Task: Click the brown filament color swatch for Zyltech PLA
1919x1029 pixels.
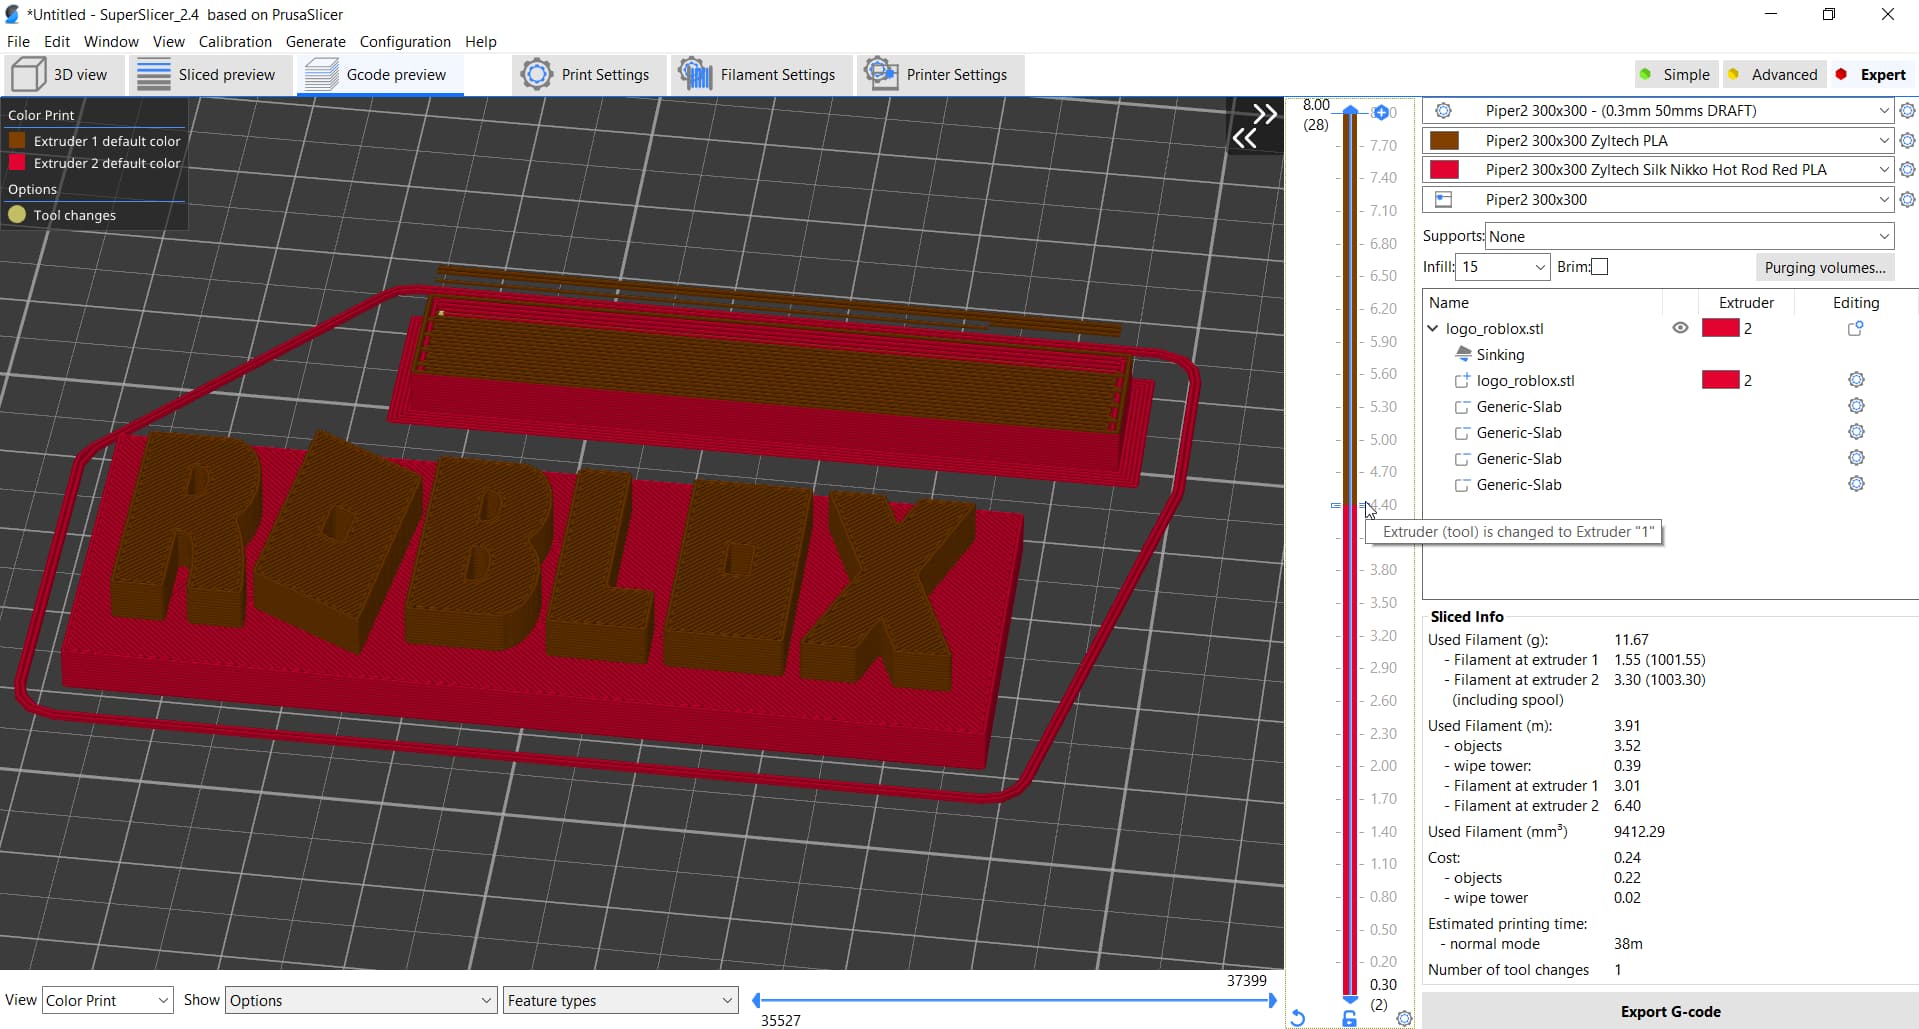Action: 1444,141
